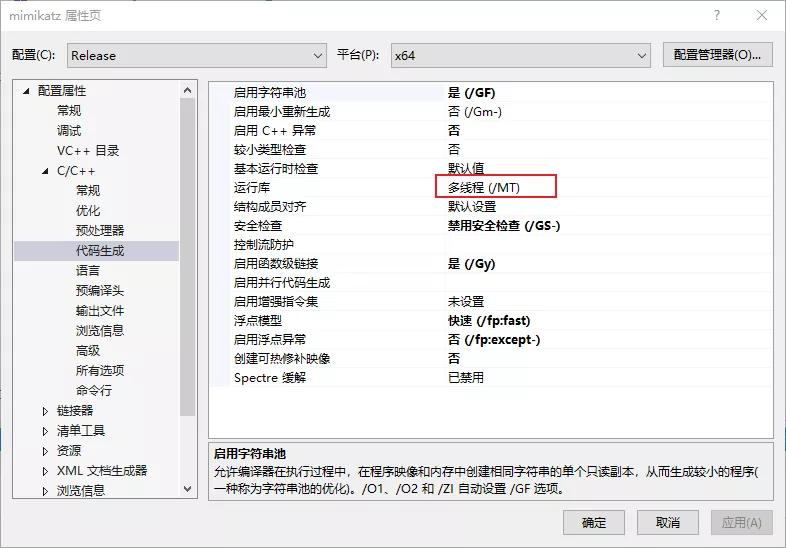Select the Spectre 缓解 property
This screenshot has width=786, height=548.
270,378
